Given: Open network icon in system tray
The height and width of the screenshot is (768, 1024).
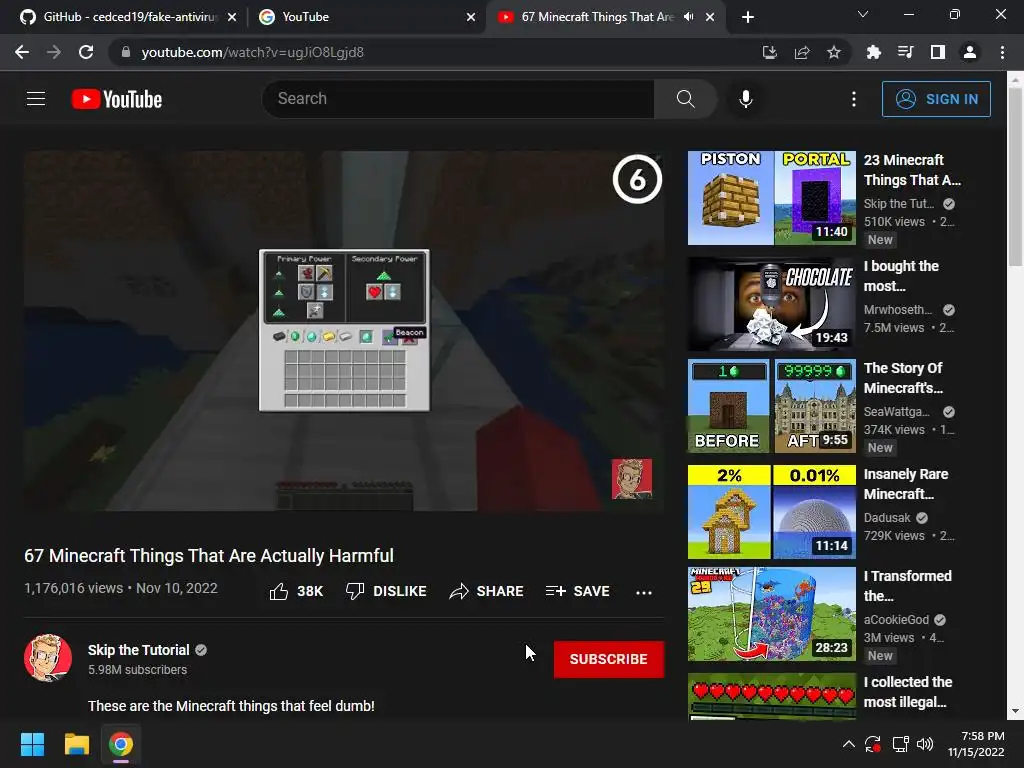Looking at the screenshot, I should (901, 744).
